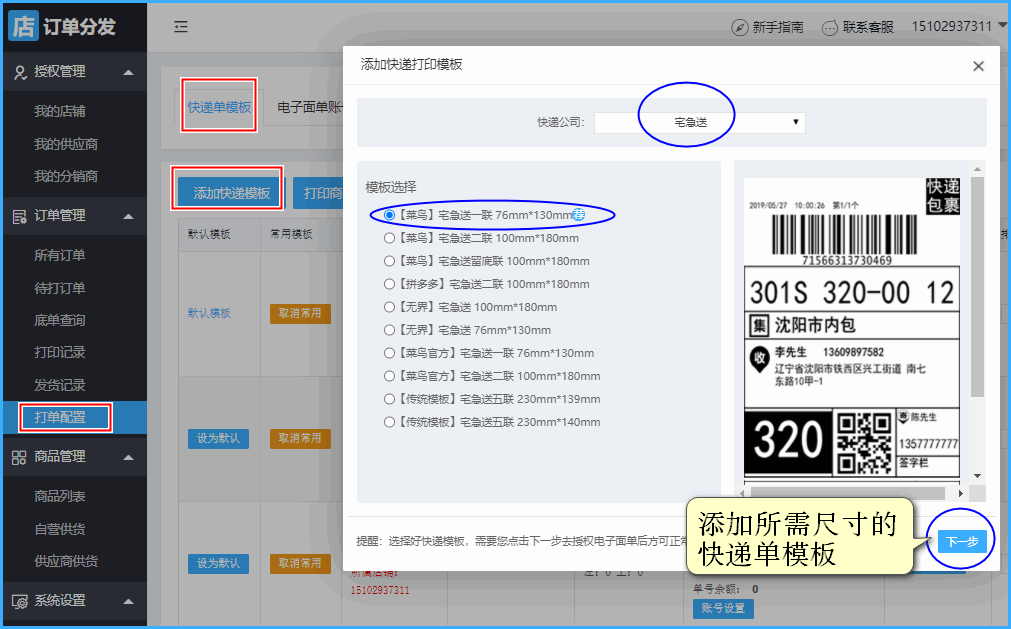The image size is (1011, 629).
Task: Select 【菜鸟官方】宅急送二联 100mm*180mm template
Action: click(389, 376)
